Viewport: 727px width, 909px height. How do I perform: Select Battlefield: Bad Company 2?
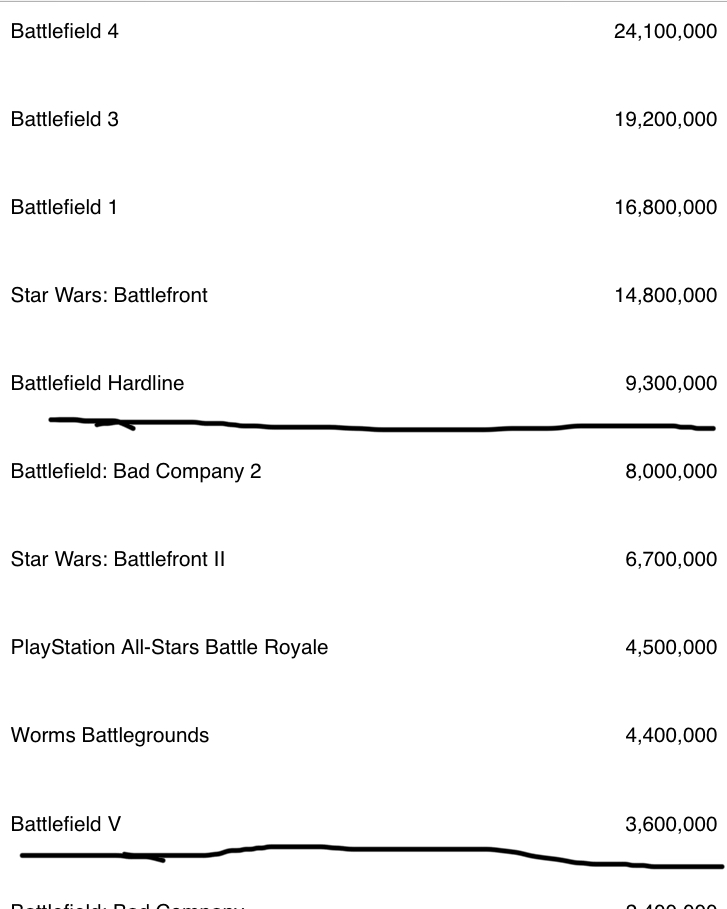(136, 471)
